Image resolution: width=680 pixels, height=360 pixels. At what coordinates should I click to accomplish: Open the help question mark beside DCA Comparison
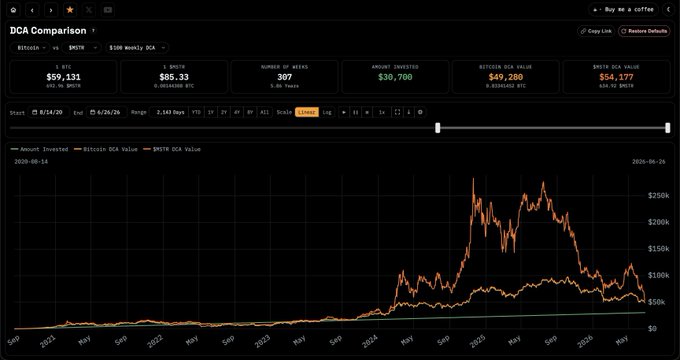click(93, 31)
